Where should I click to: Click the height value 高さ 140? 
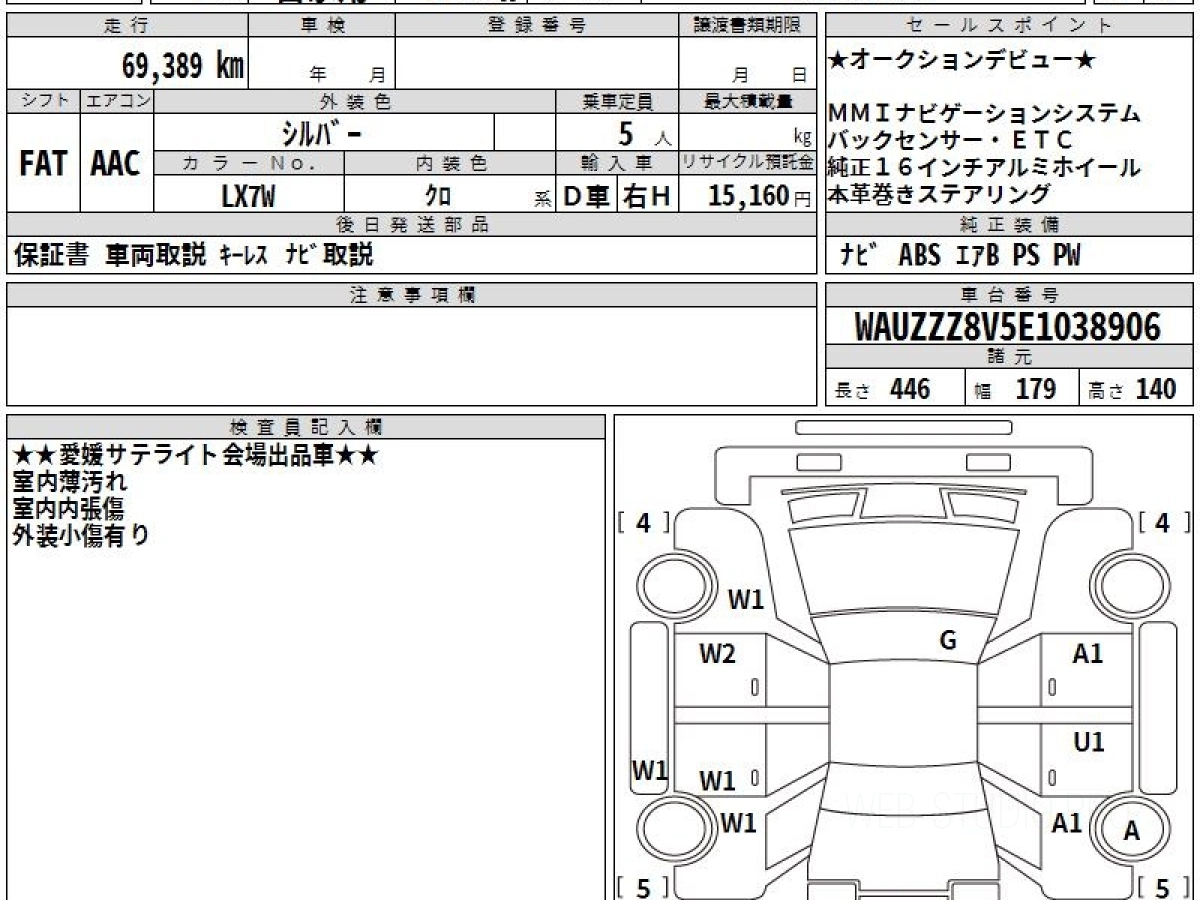tap(1133, 389)
